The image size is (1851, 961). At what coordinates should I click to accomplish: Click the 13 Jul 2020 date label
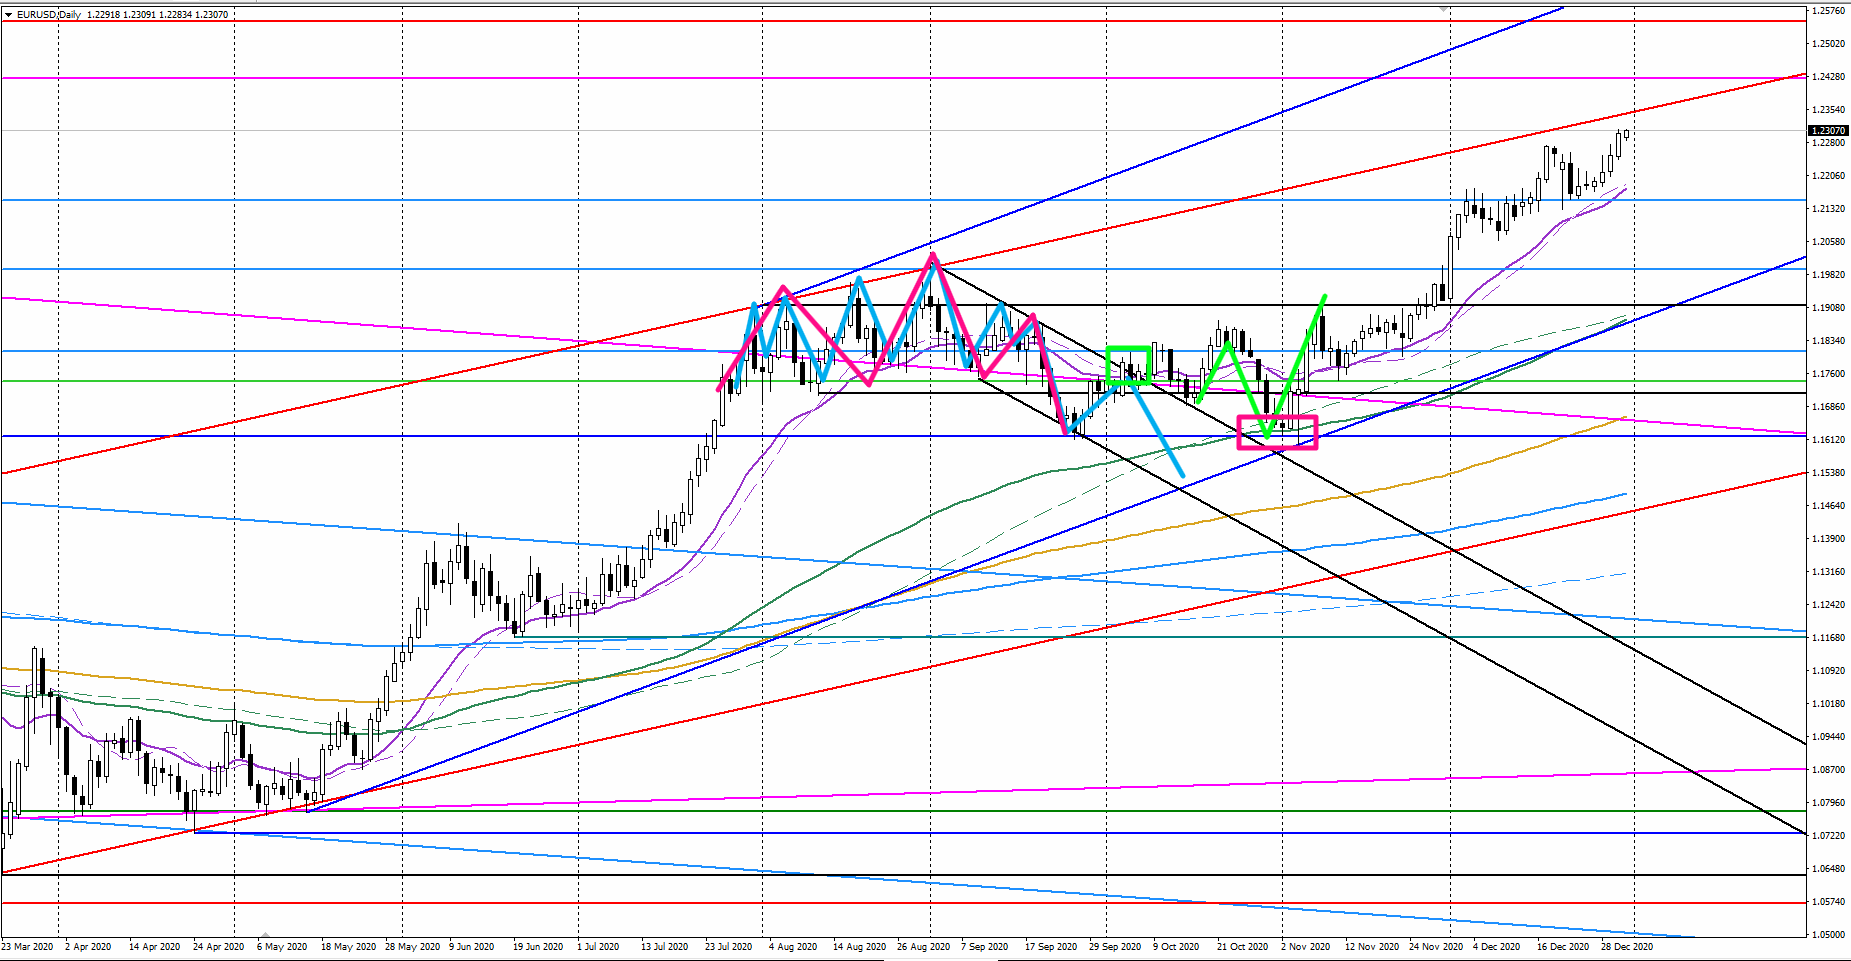[x=665, y=947]
